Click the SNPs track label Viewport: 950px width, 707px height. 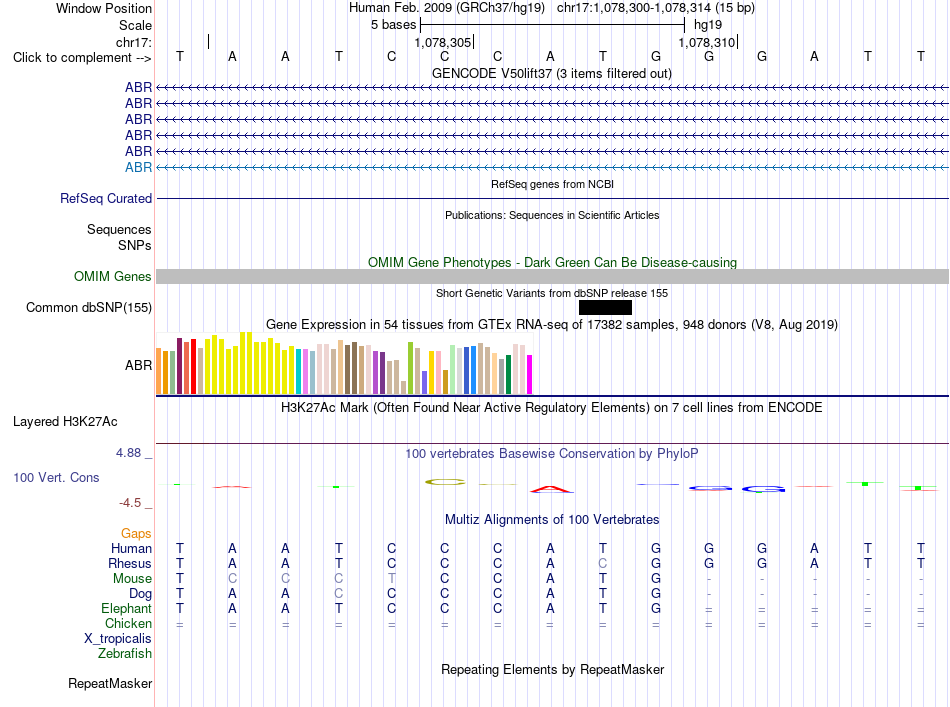(135, 245)
